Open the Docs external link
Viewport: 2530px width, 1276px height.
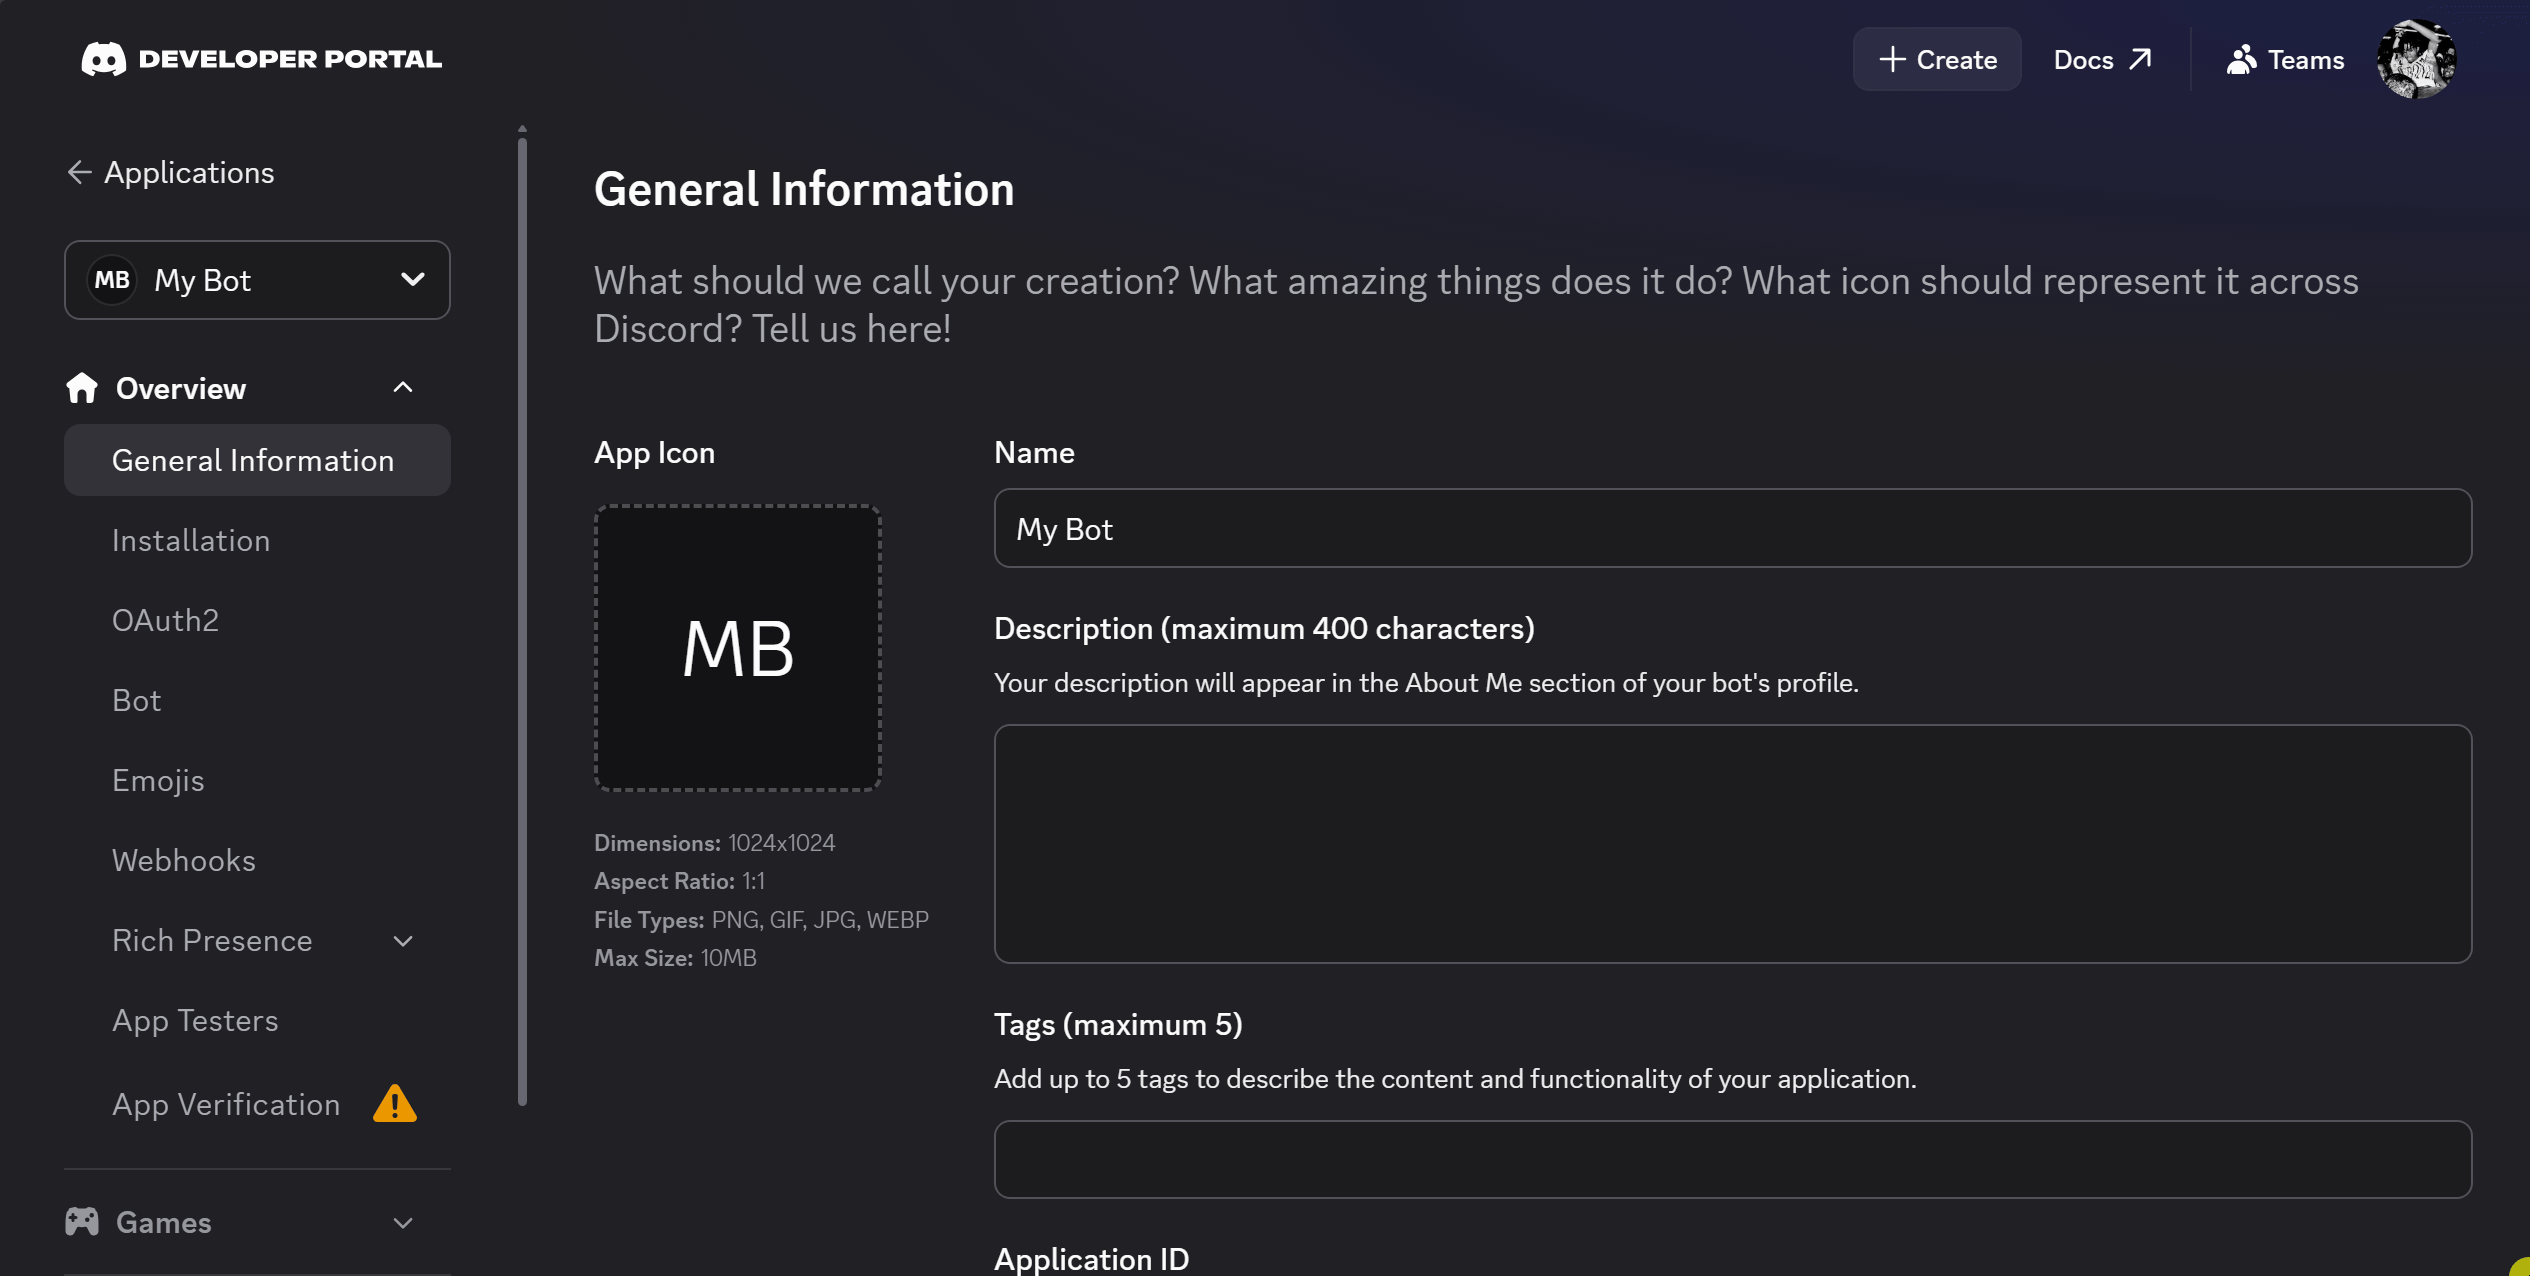(2102, 59)
